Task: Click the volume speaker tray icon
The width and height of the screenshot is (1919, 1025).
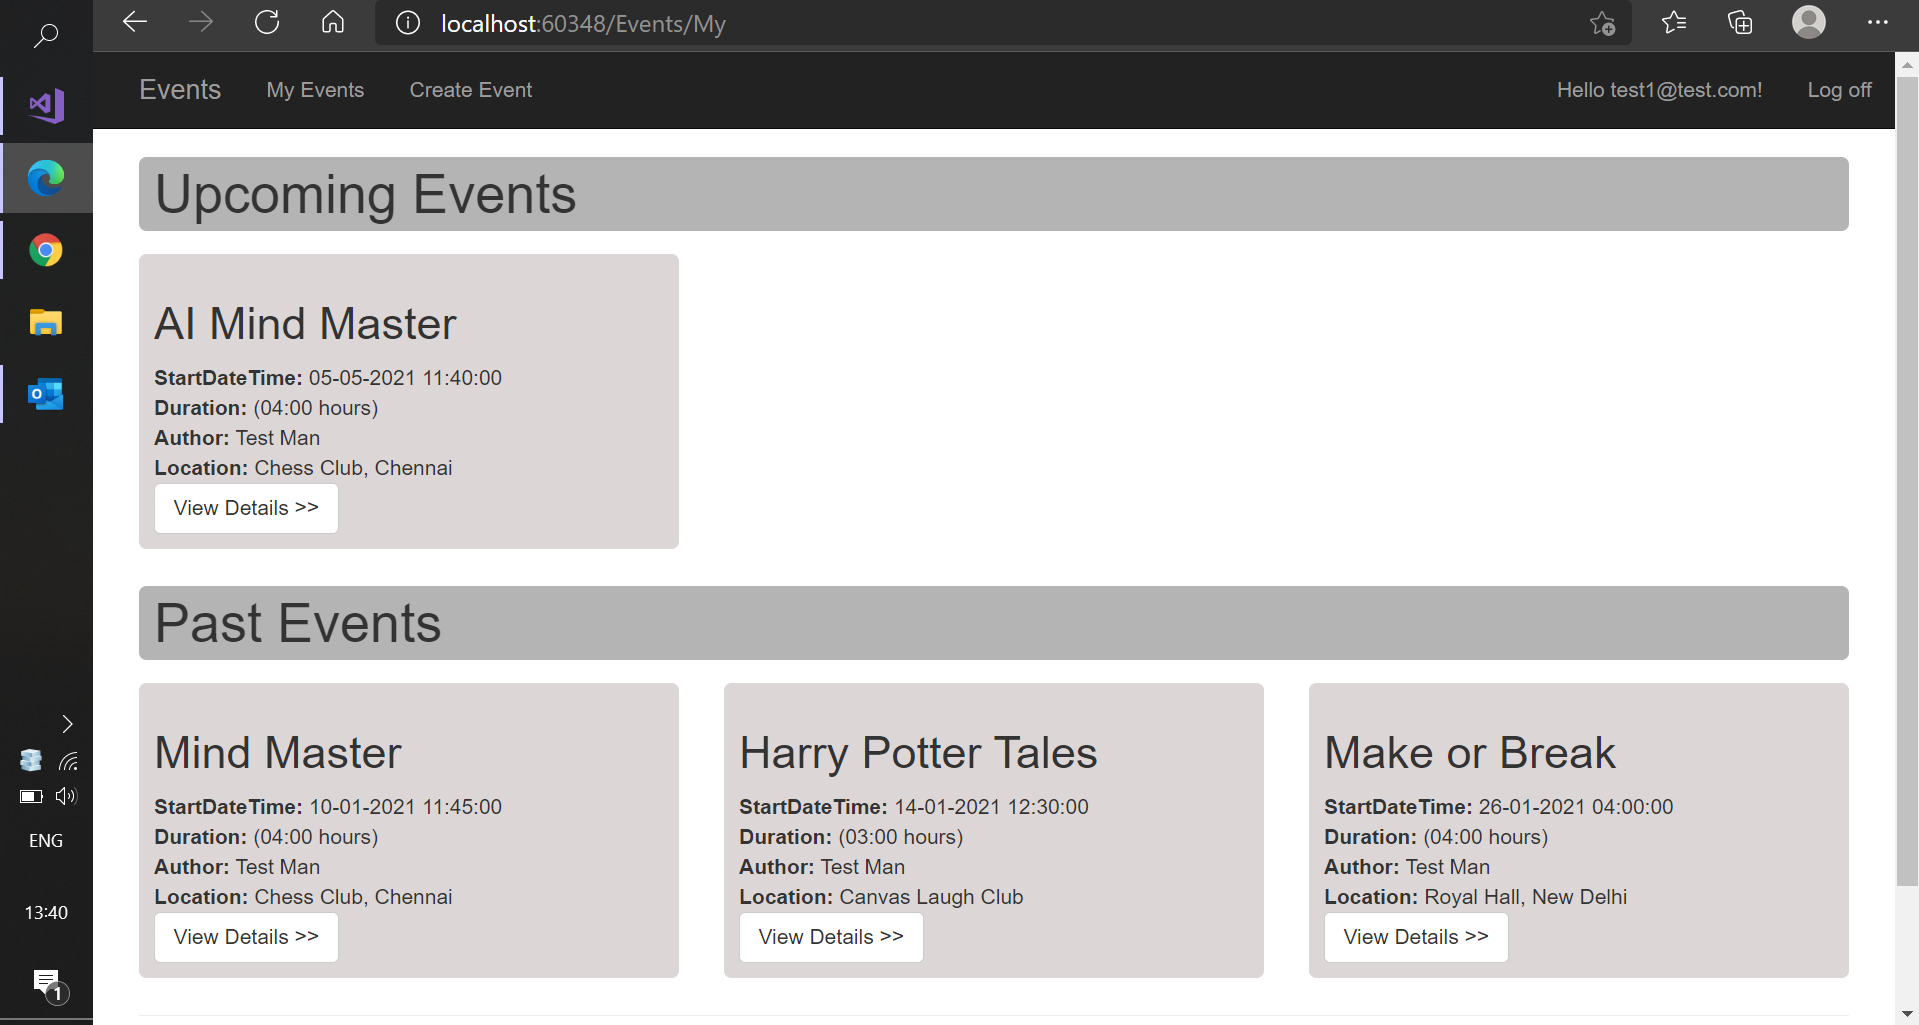Action: click(x=66, y=796)
